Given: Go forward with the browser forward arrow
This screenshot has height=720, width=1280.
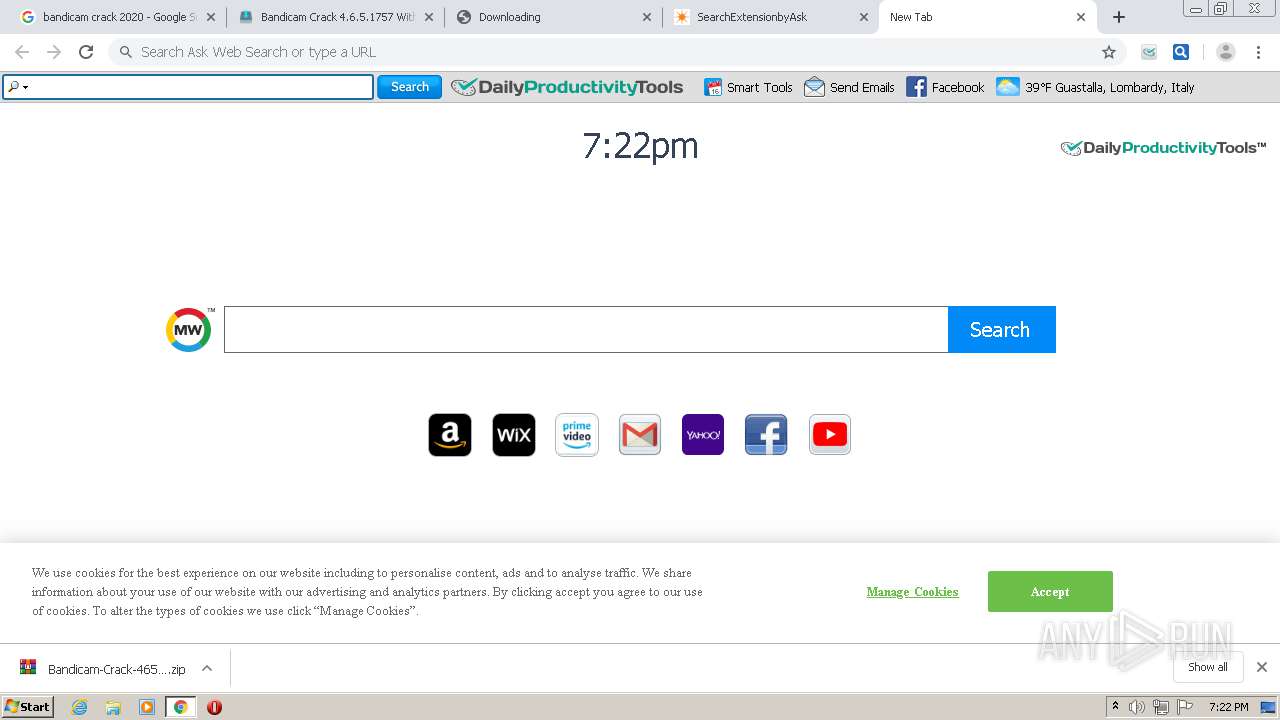Looking at the screenshot, I should [54, 52].
